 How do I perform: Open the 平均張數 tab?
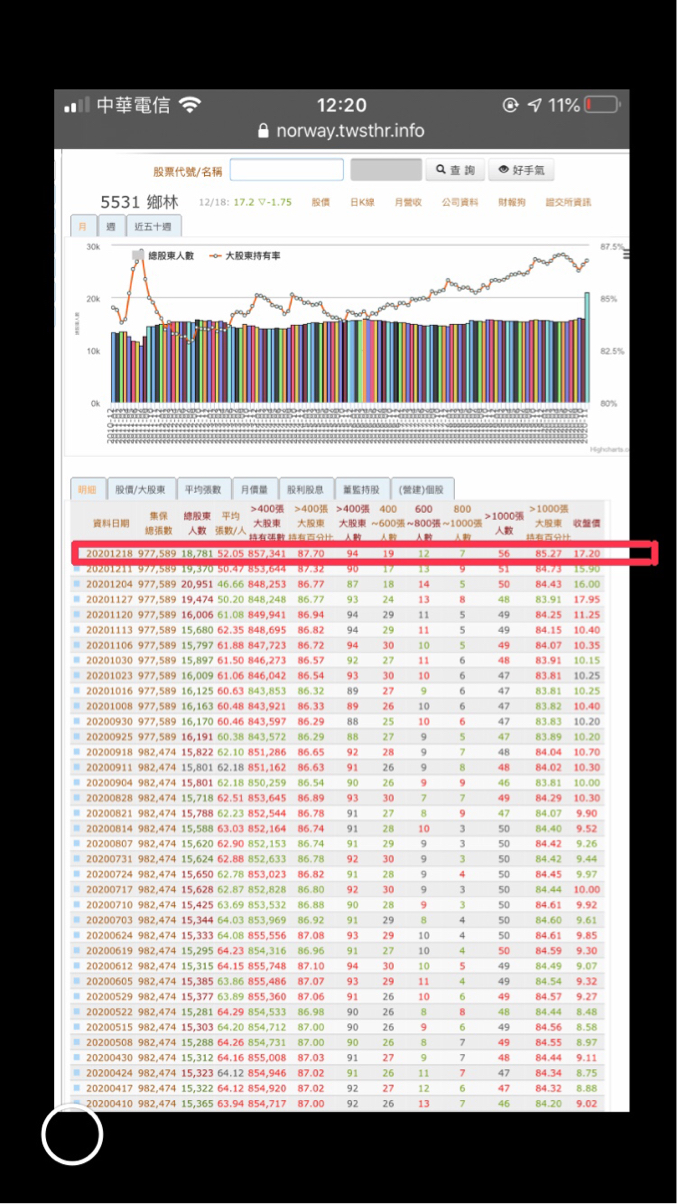click(x=203, y=490)
